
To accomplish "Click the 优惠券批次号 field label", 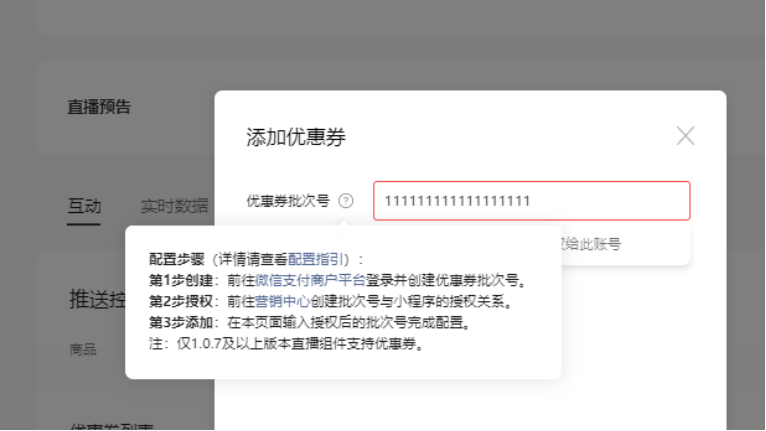I will pos(288,201).
